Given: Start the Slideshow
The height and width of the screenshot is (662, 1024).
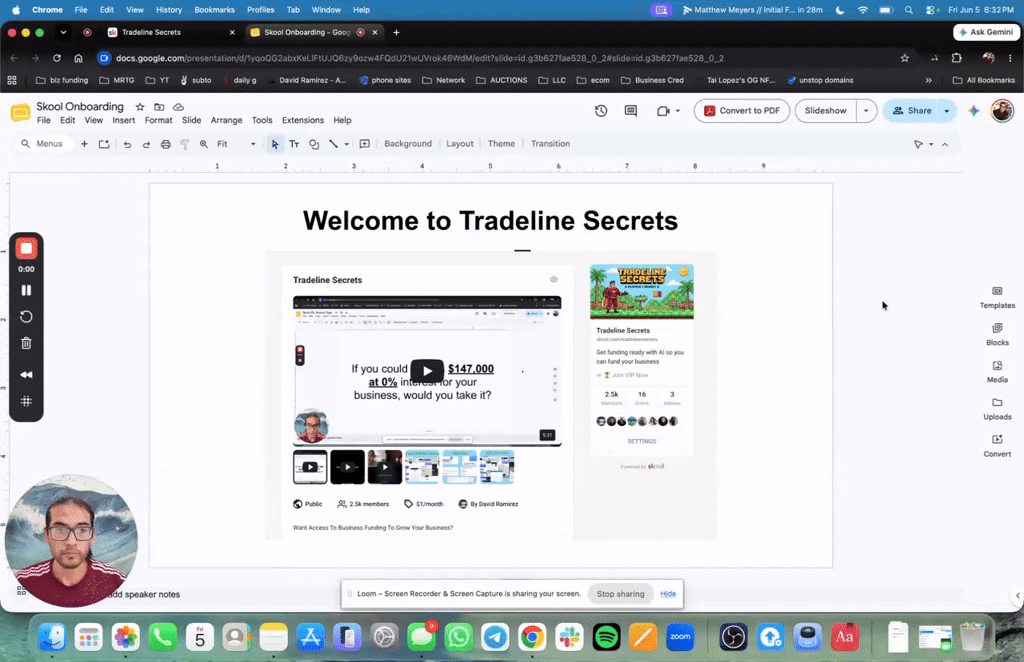Looking at the screenshot, I should pos(825,111).
